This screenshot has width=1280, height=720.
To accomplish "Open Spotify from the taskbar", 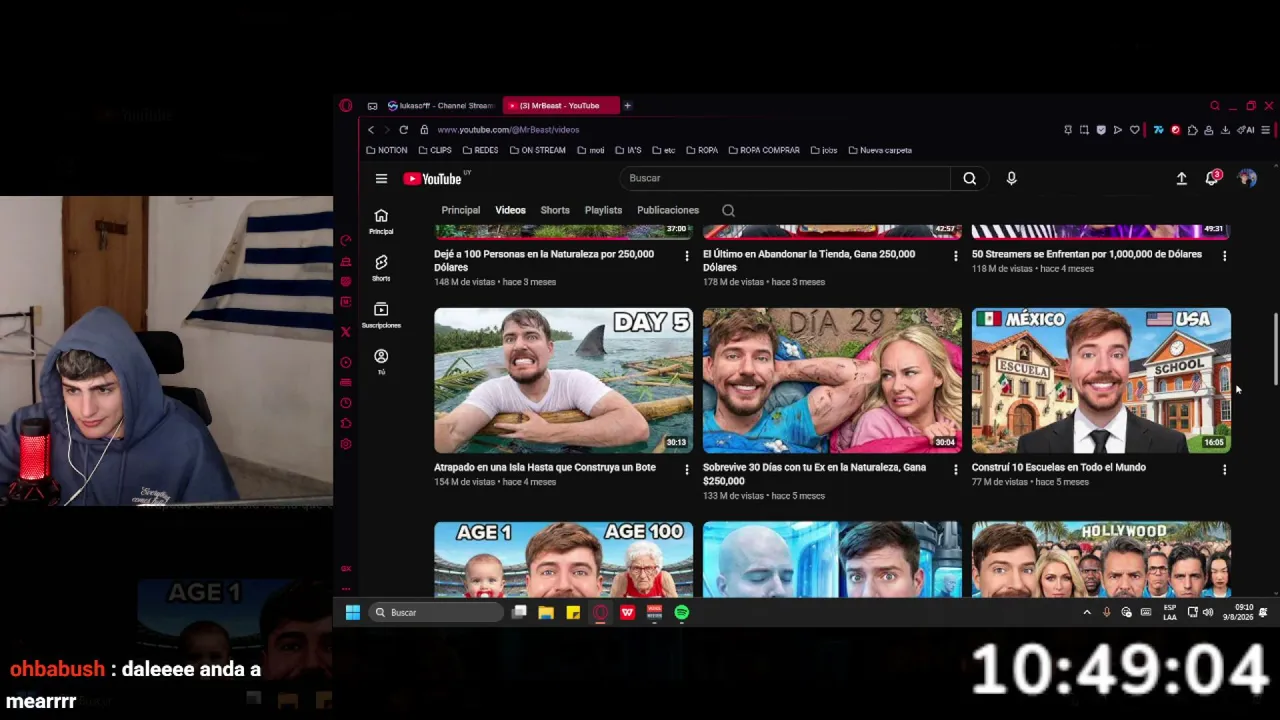I will coord(681,612).
